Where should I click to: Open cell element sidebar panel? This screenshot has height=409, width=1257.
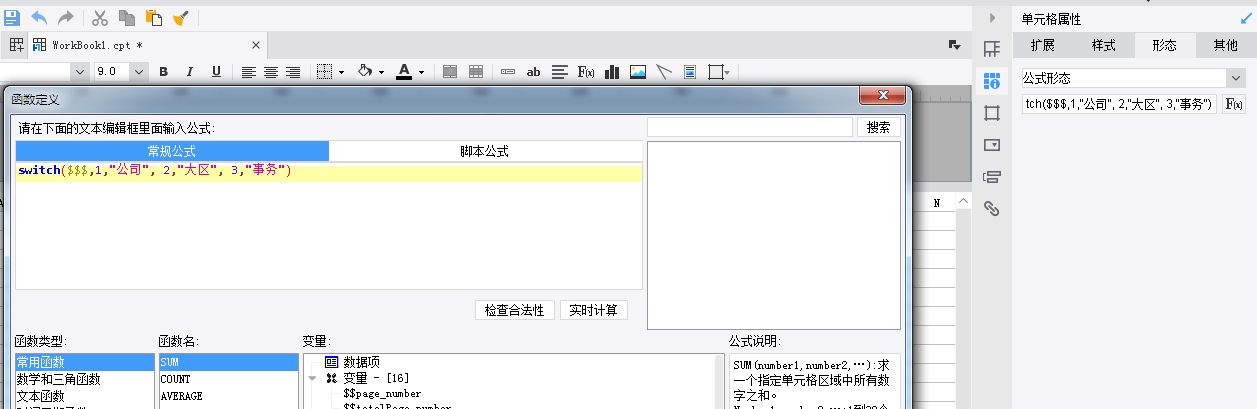coord(991,49)
